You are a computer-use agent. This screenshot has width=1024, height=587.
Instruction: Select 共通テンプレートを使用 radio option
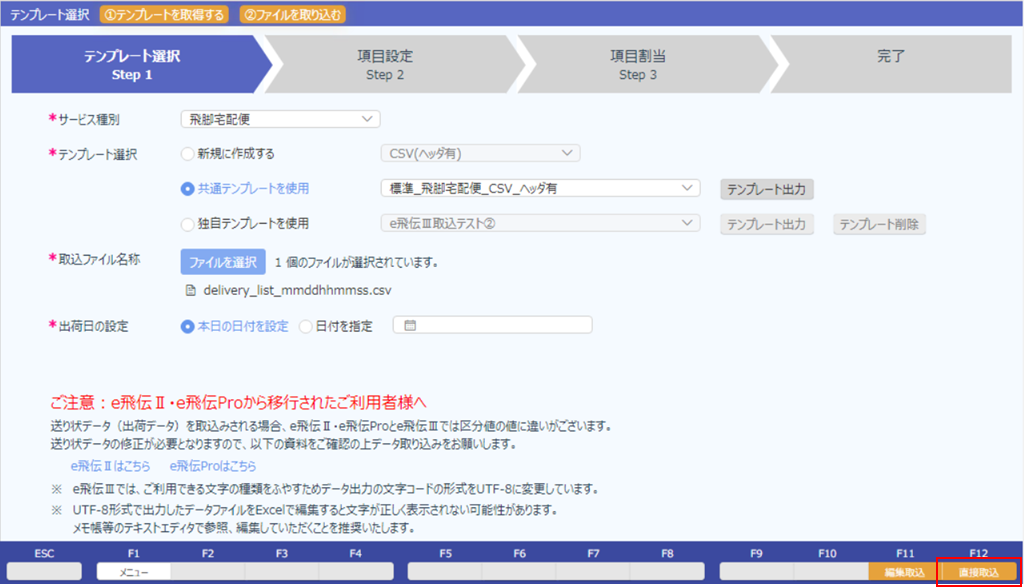[x=187, y=189]
